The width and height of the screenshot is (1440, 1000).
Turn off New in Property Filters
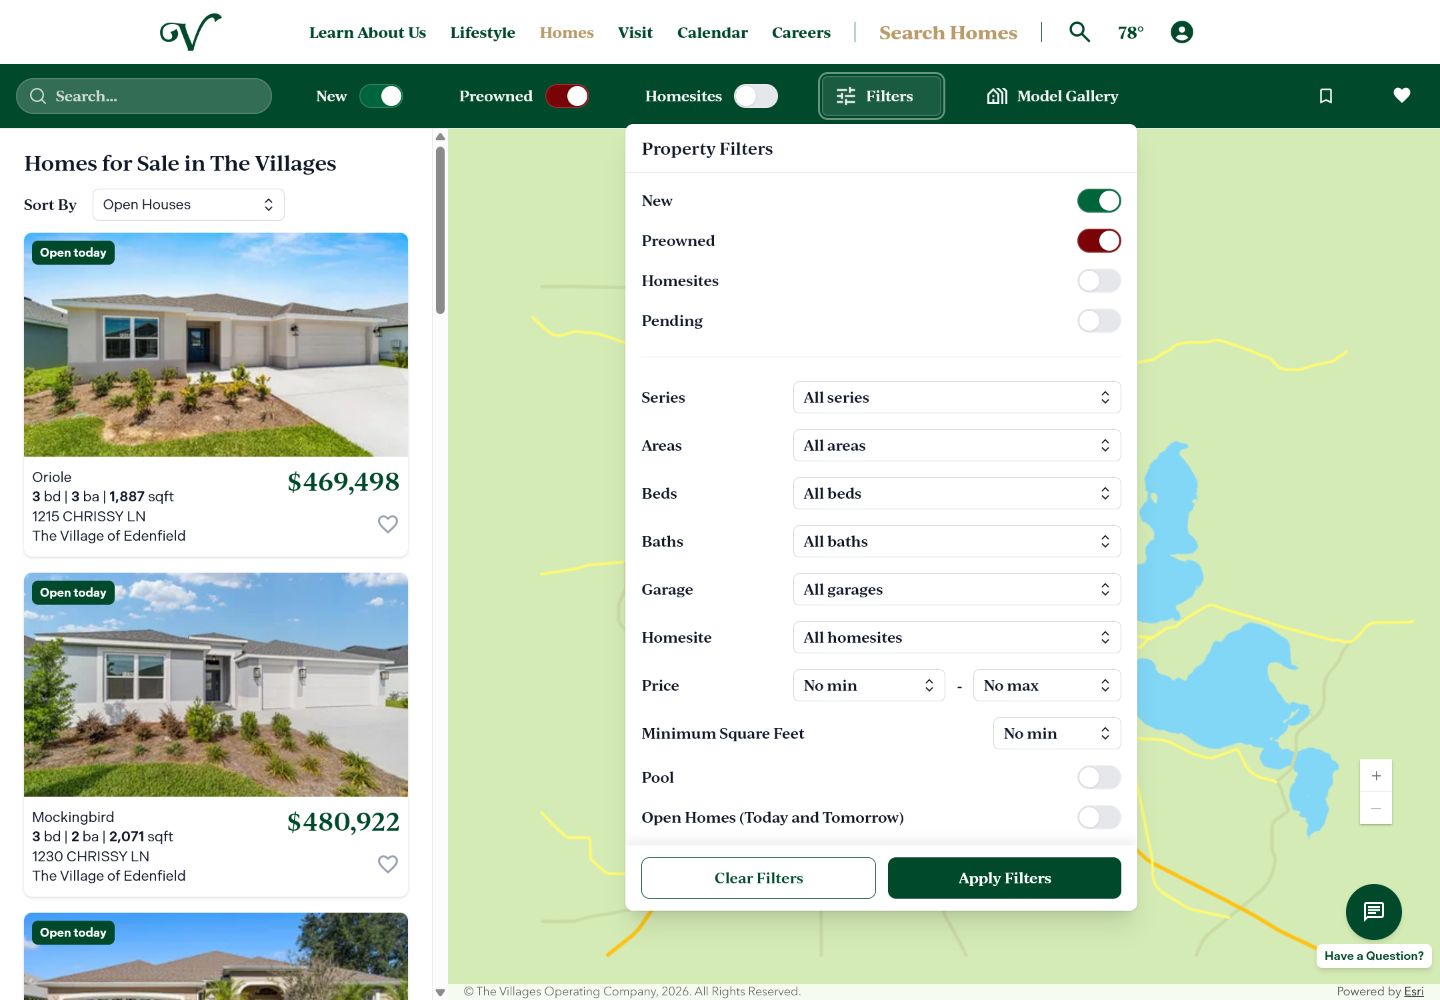1099,201
